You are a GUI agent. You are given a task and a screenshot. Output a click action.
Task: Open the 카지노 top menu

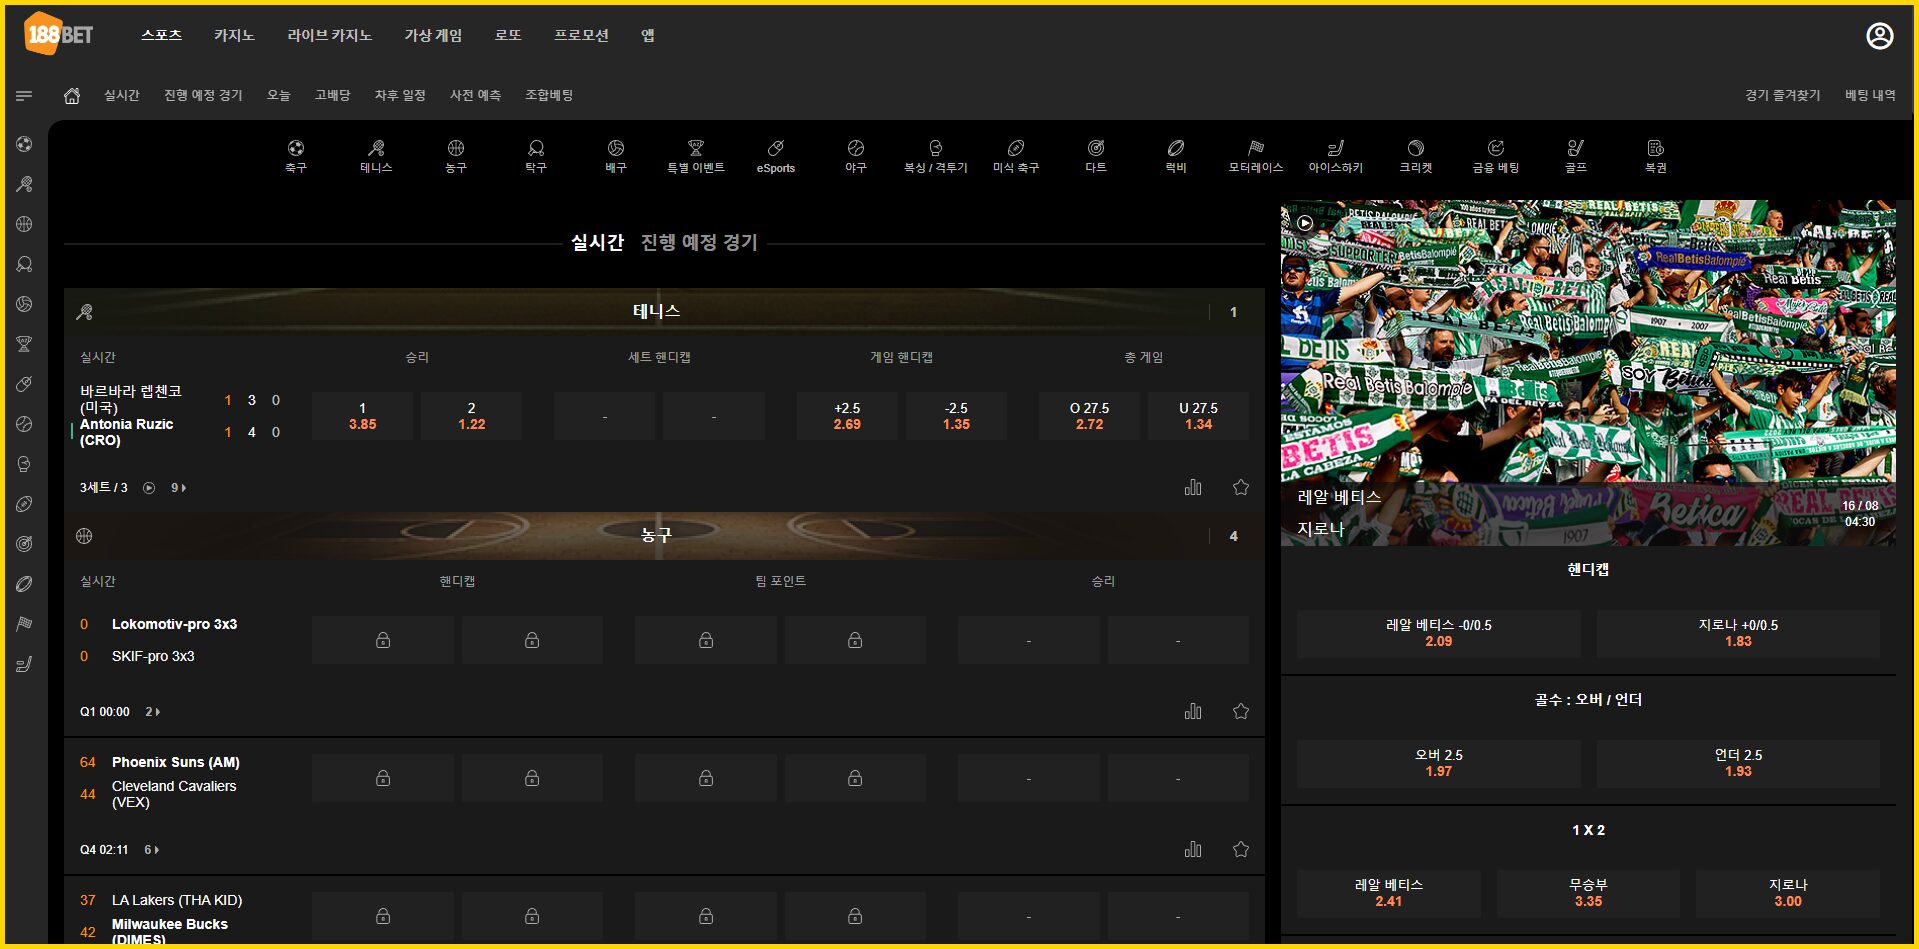(x=234, y=35)
